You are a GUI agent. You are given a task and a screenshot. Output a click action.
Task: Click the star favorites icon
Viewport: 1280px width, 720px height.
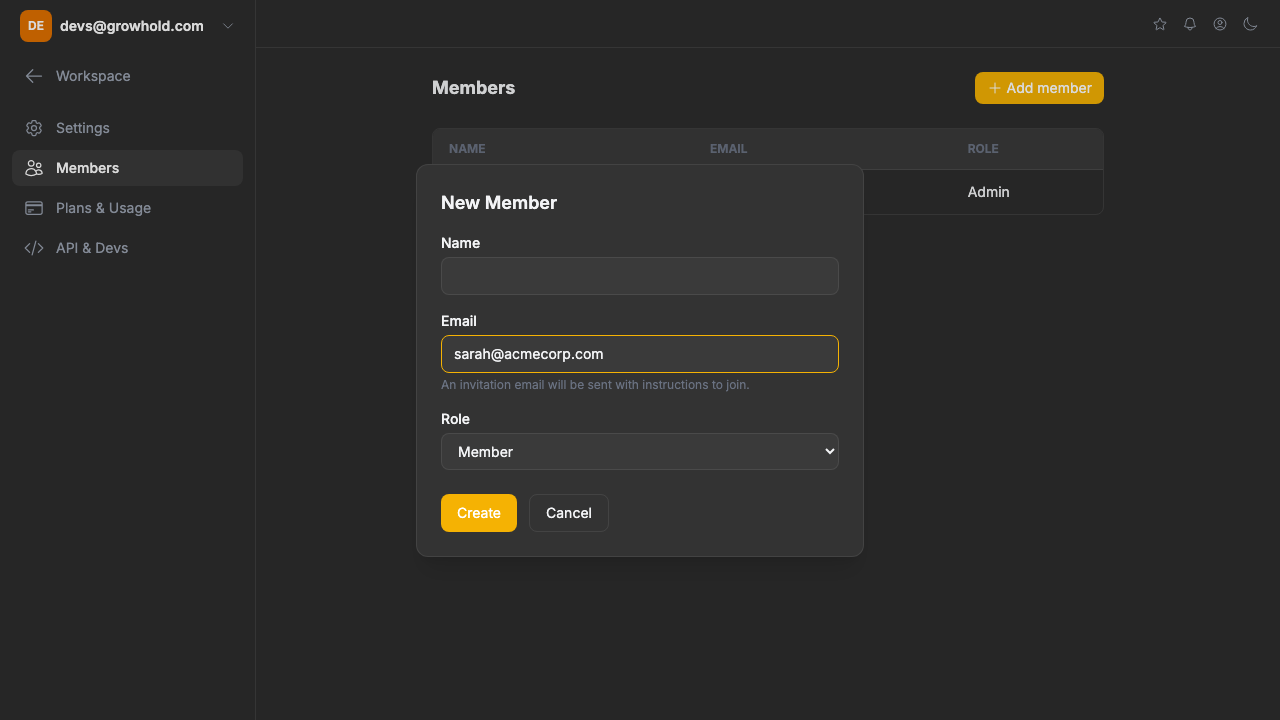pyautogui.click(x=1160, y=24)
